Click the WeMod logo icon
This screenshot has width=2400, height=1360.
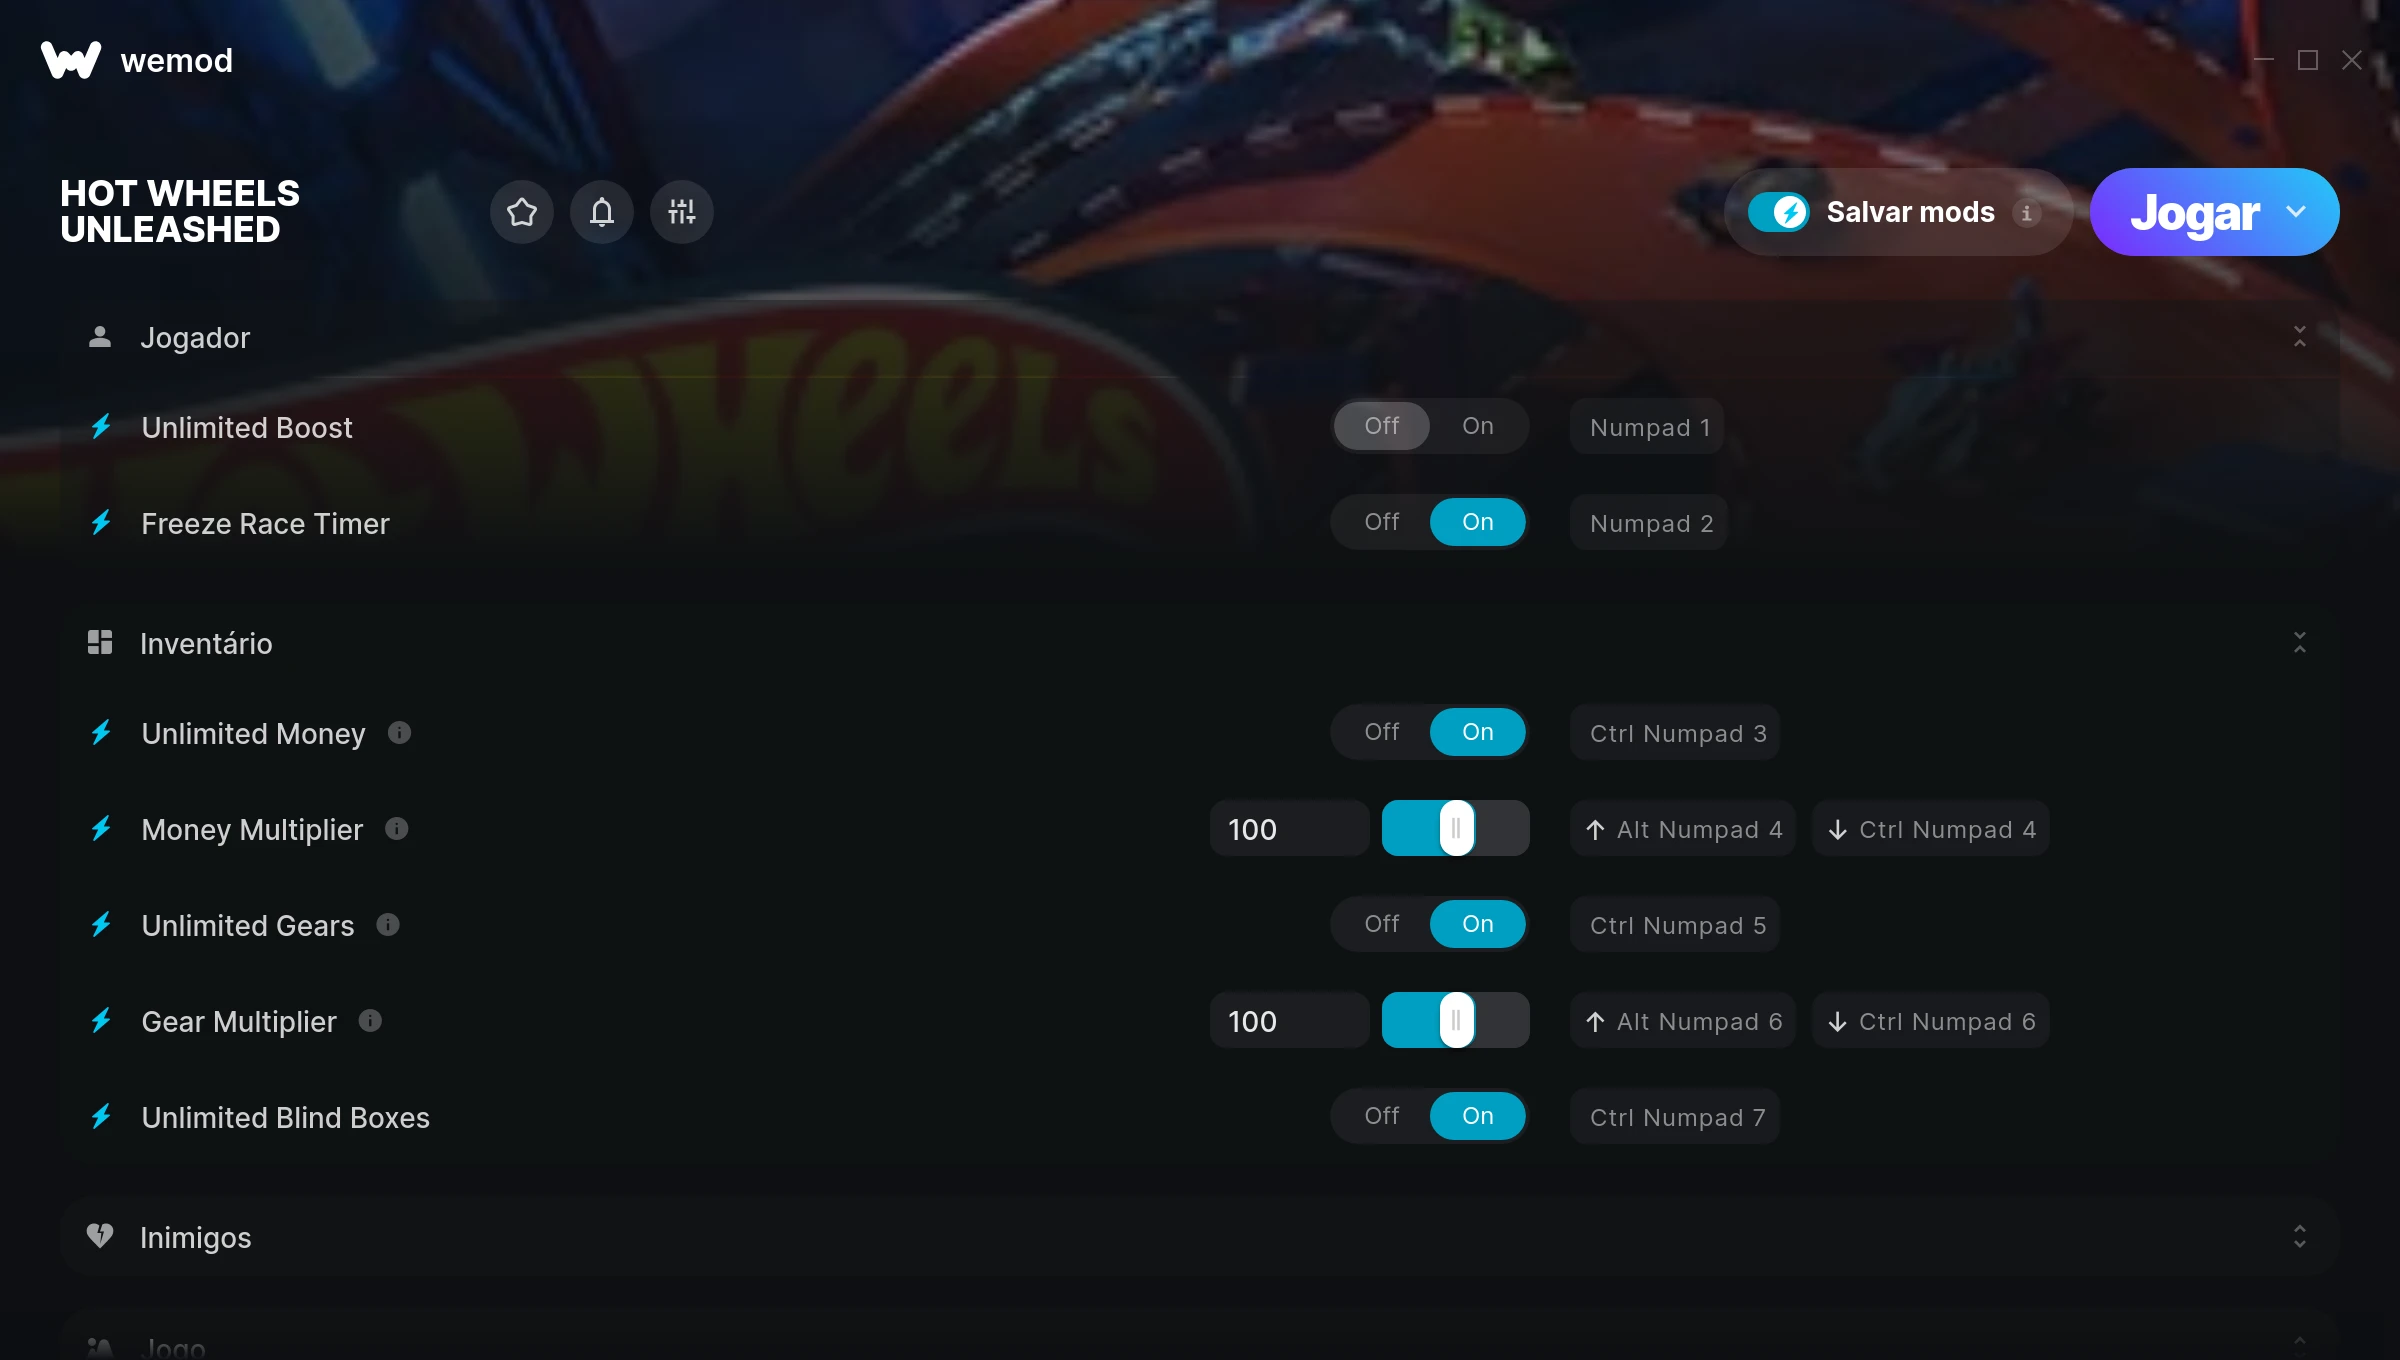tap(71, 60)
